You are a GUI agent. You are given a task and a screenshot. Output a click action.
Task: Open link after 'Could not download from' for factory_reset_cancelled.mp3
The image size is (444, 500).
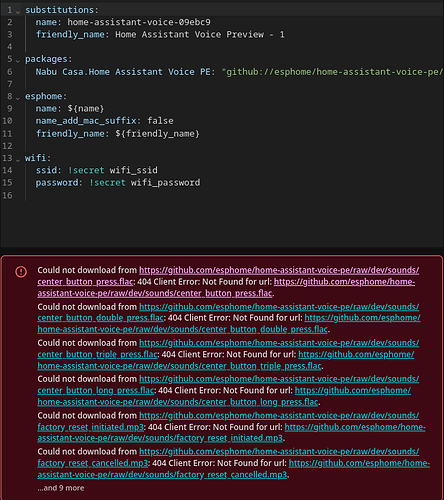(x=228, y=457)
